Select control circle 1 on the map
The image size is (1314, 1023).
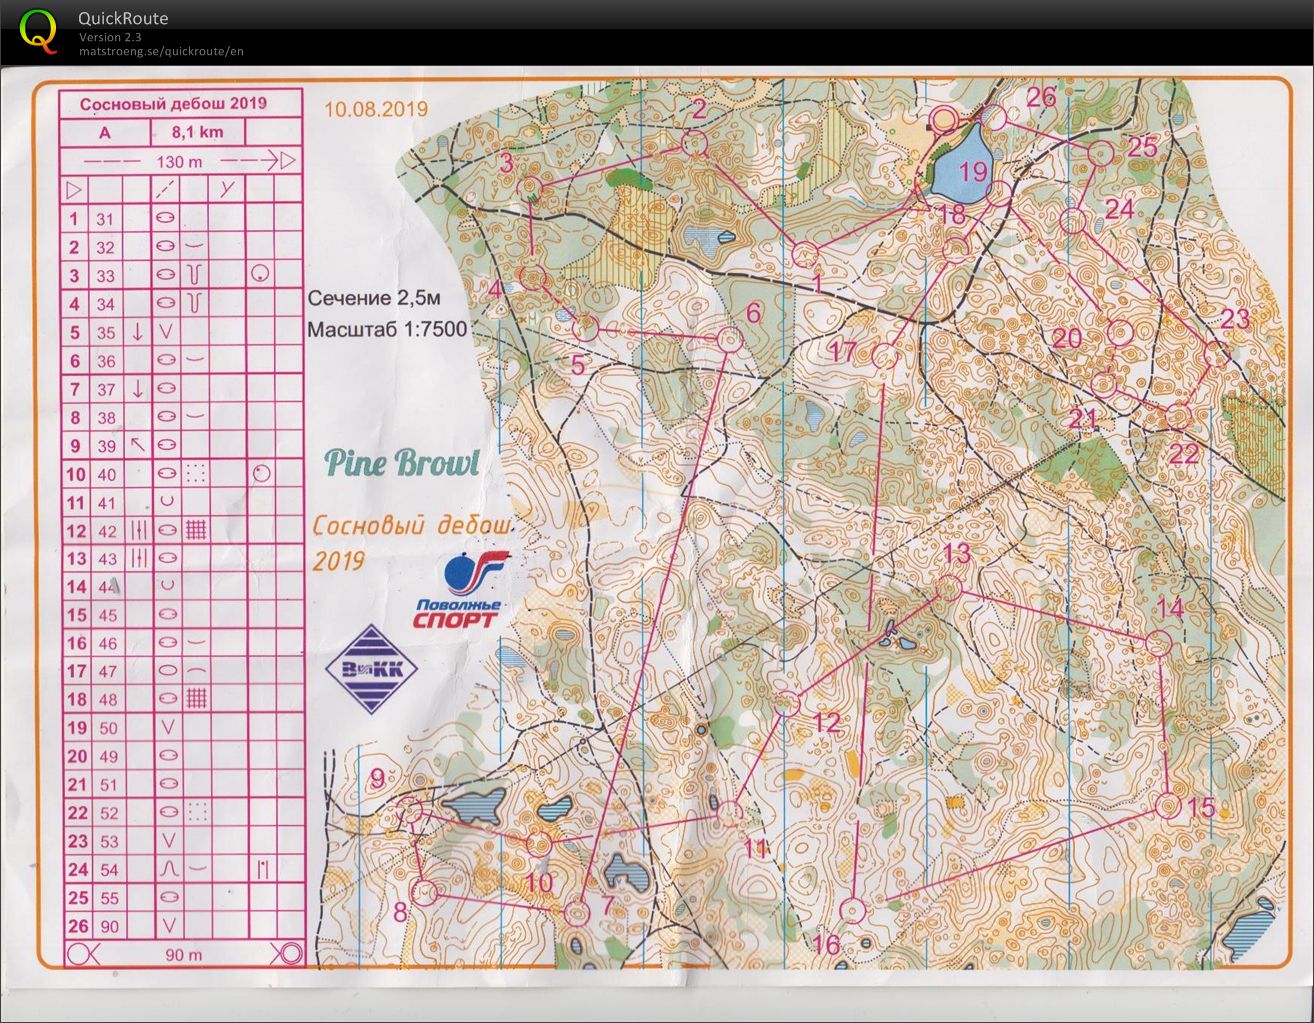(806, 253)
